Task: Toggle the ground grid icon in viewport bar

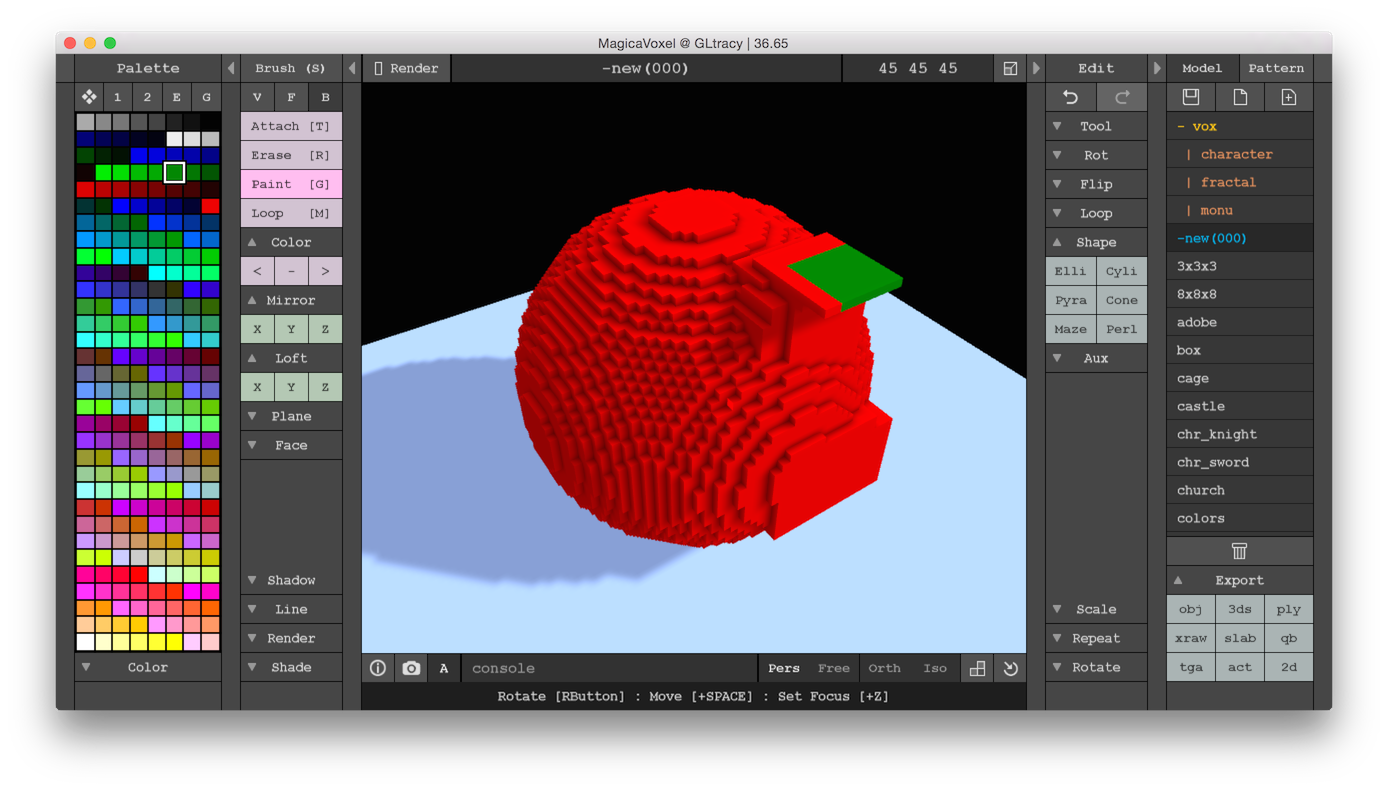Action: (977, 668)
